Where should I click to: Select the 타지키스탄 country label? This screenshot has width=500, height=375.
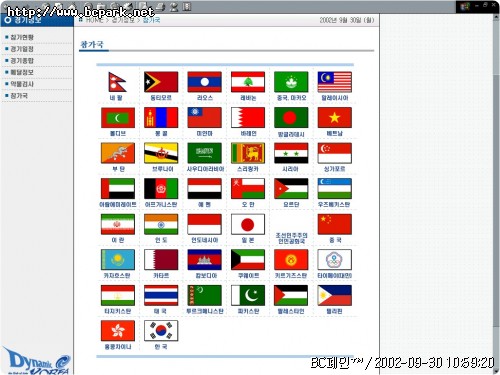click(x=117, y=311)
